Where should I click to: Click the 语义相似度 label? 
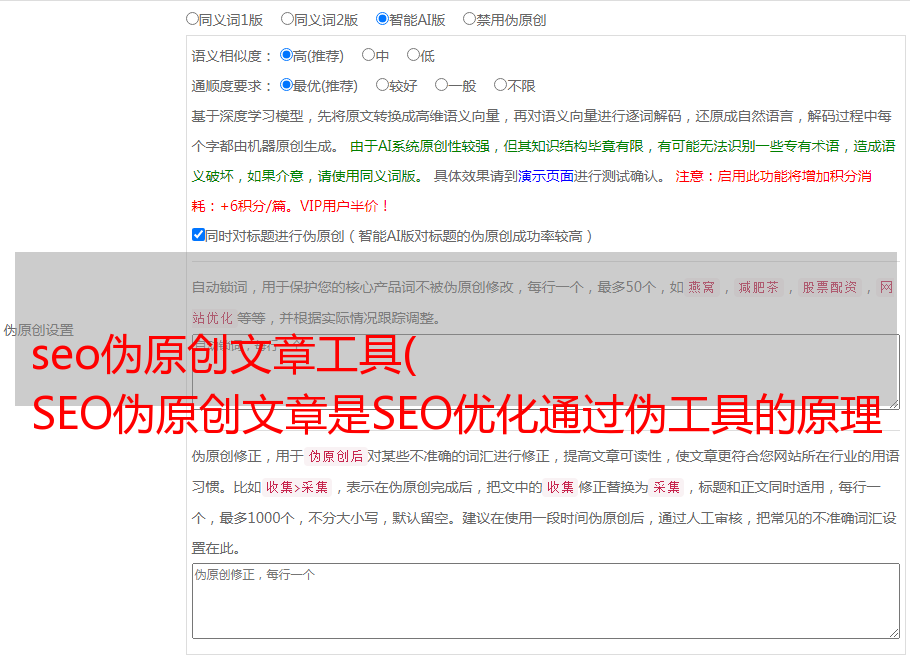(x=231, y=56)
